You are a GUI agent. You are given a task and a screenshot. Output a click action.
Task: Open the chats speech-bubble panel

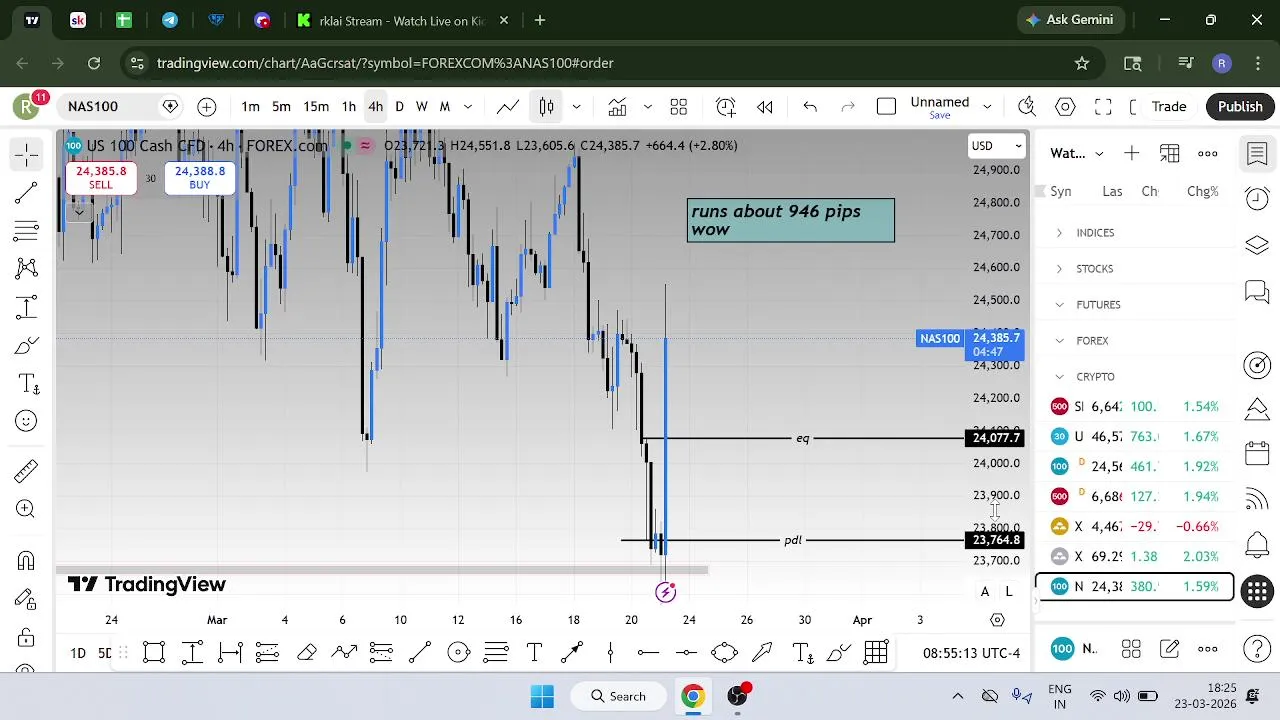[x=1257, y=292]
